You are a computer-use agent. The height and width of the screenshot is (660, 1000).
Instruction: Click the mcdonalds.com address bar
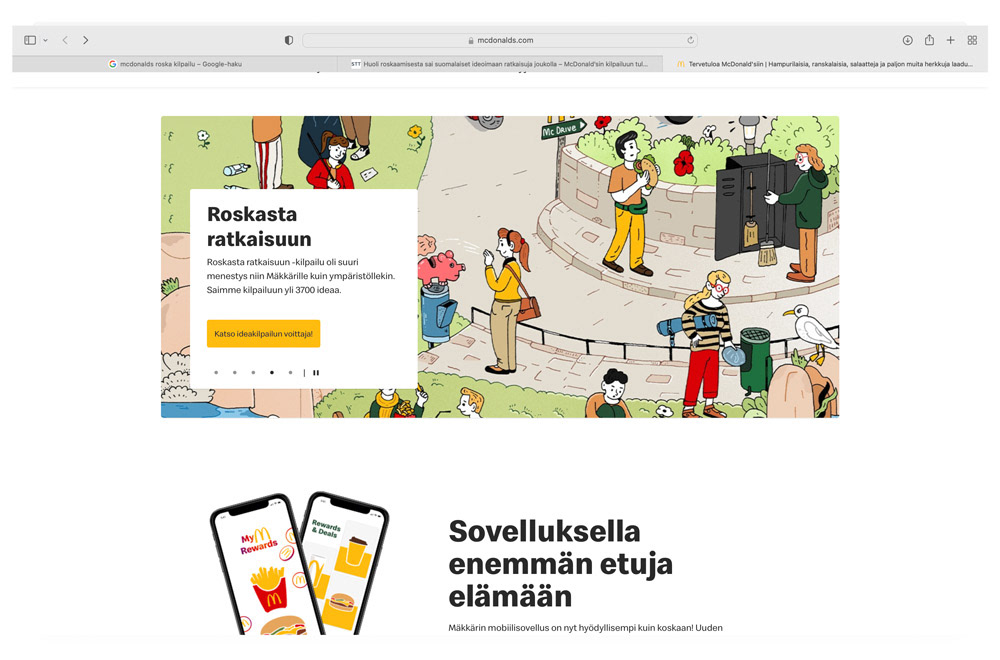(x=500, y=40)
